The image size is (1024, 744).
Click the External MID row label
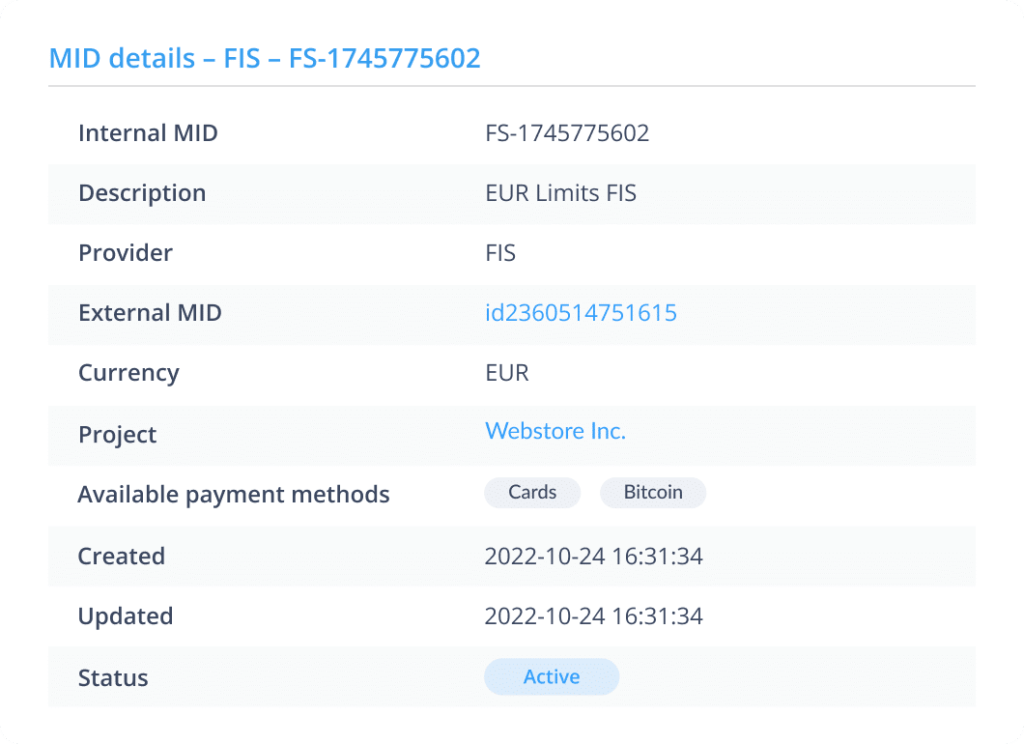point(150,313)
